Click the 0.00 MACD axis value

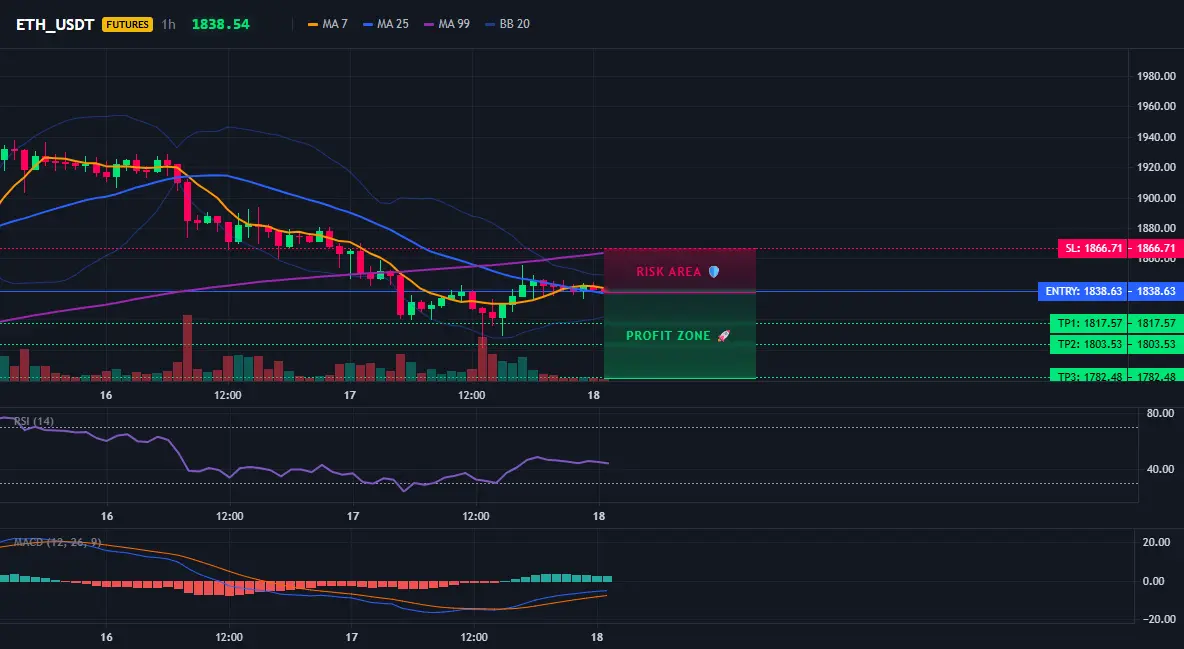coord(1154,581)
